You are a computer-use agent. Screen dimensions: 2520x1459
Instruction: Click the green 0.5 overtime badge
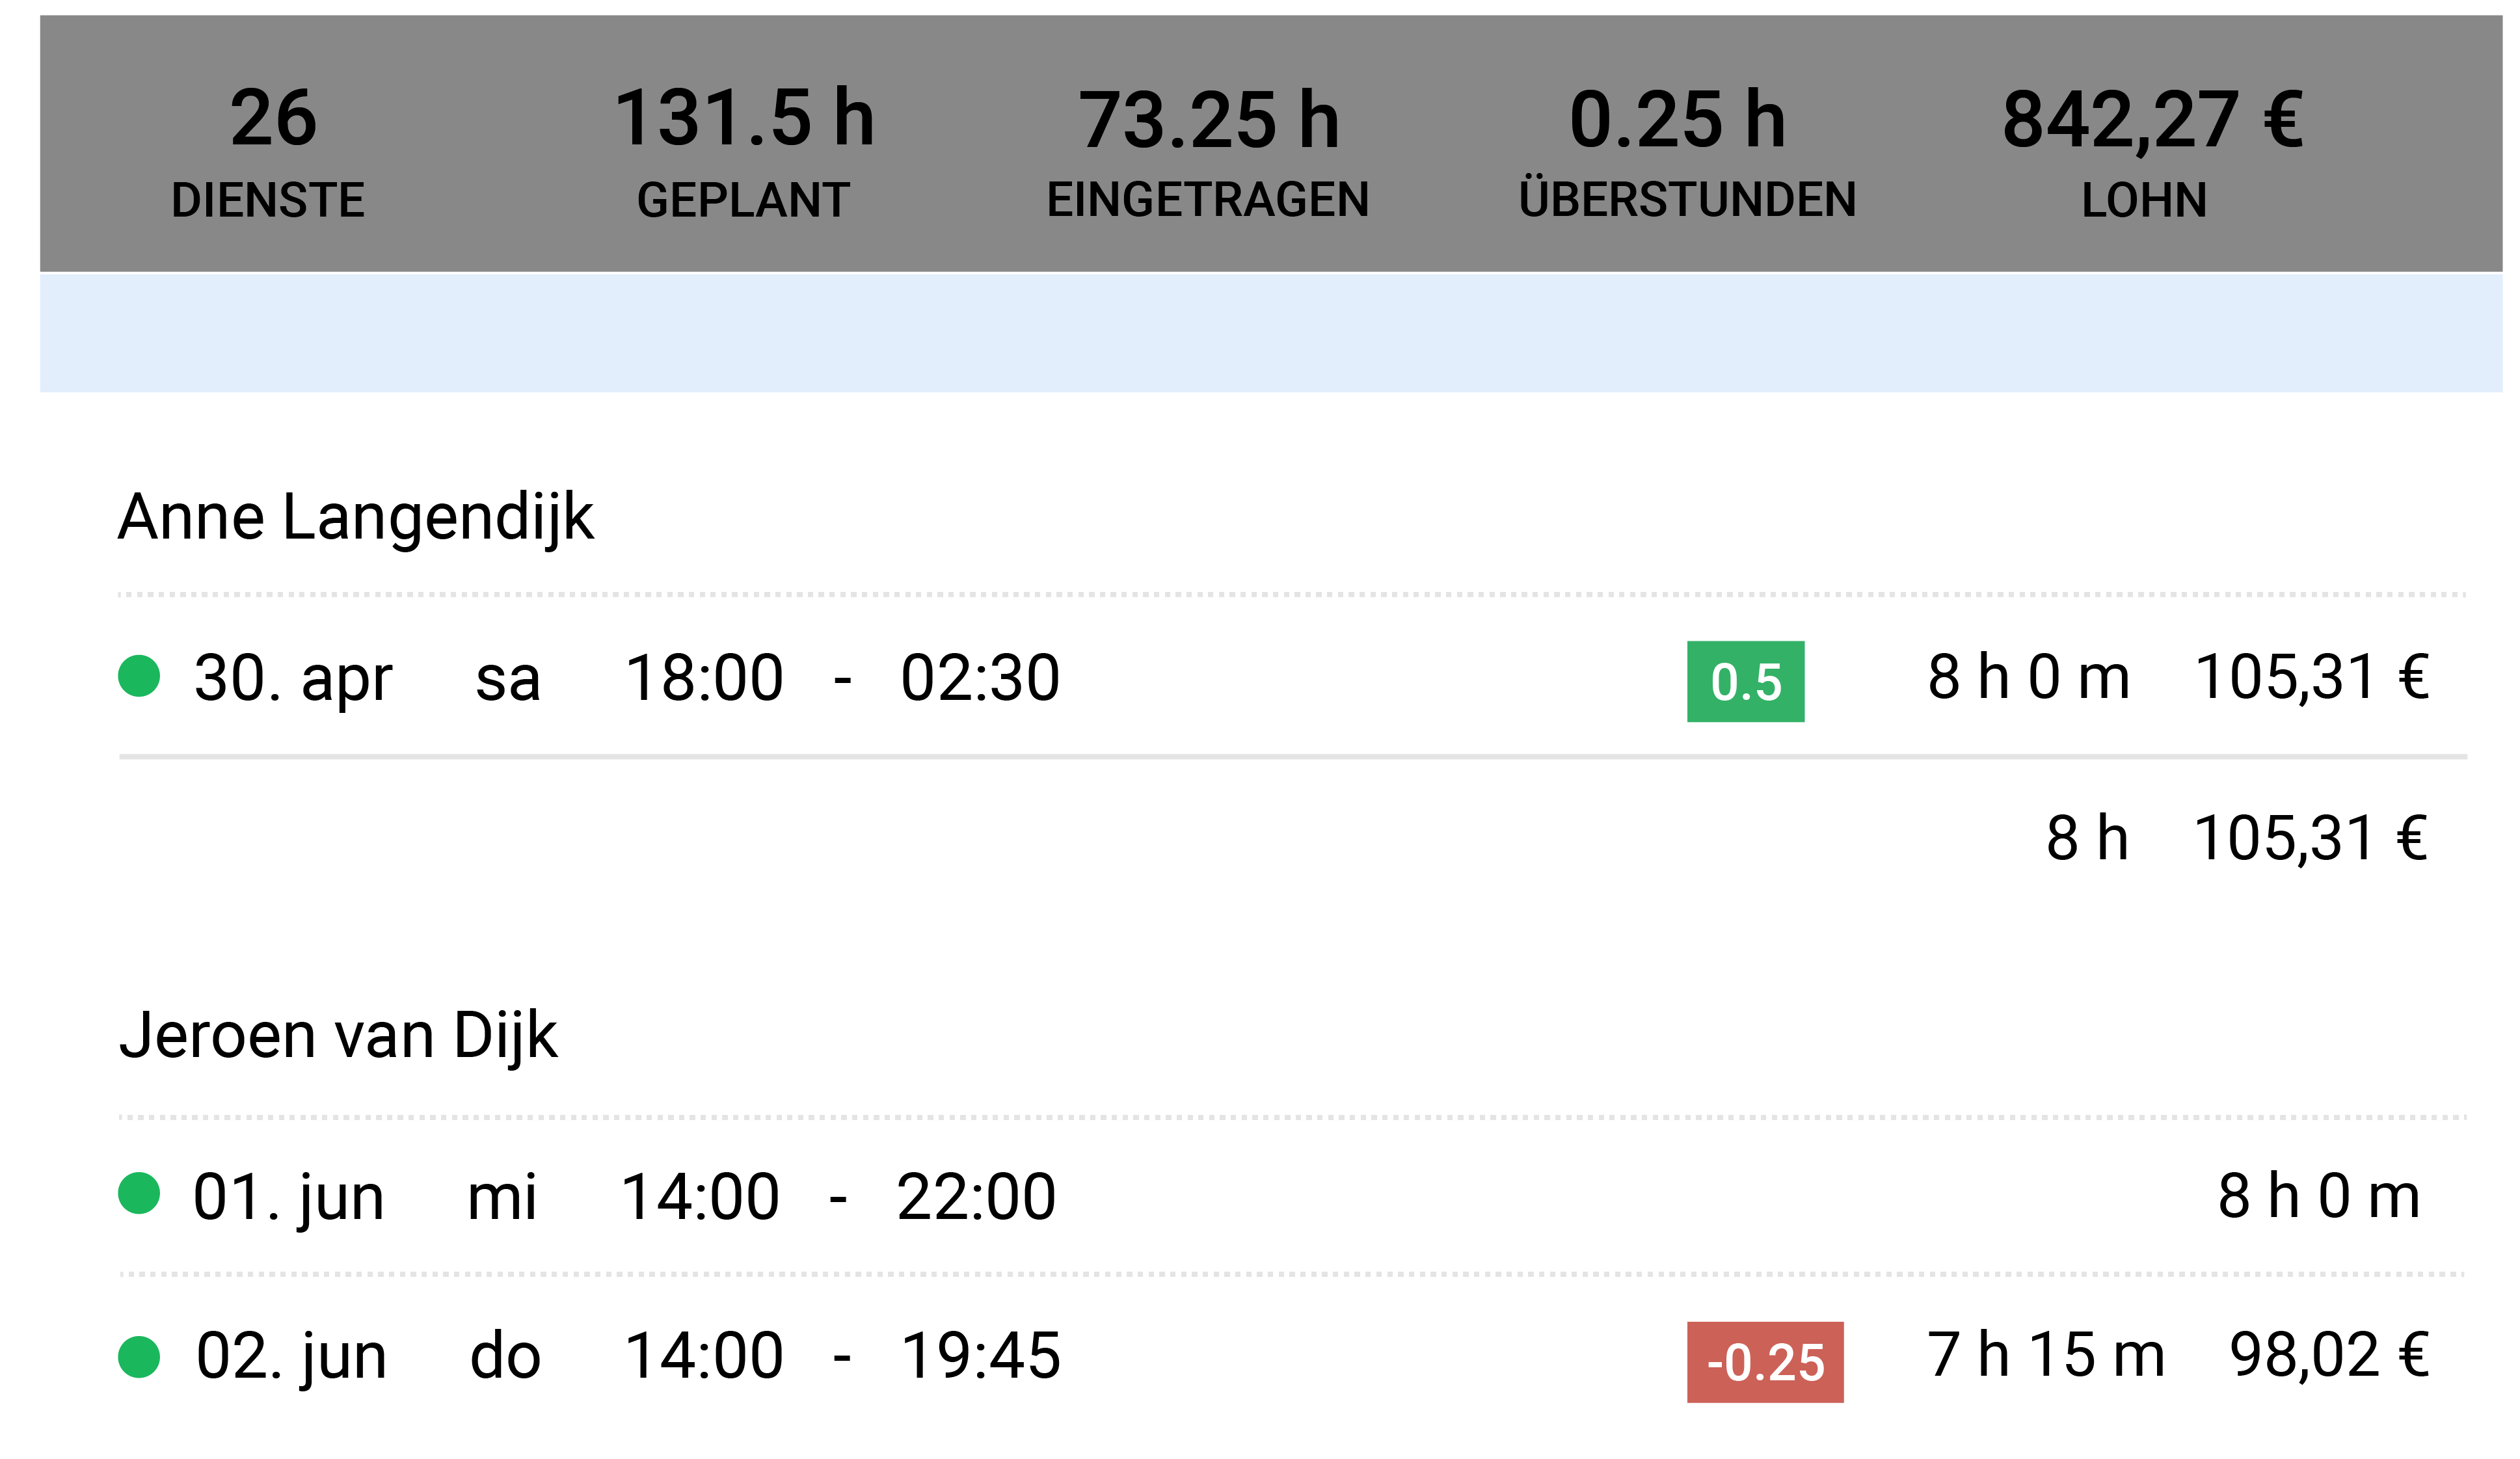[1746, 681]
